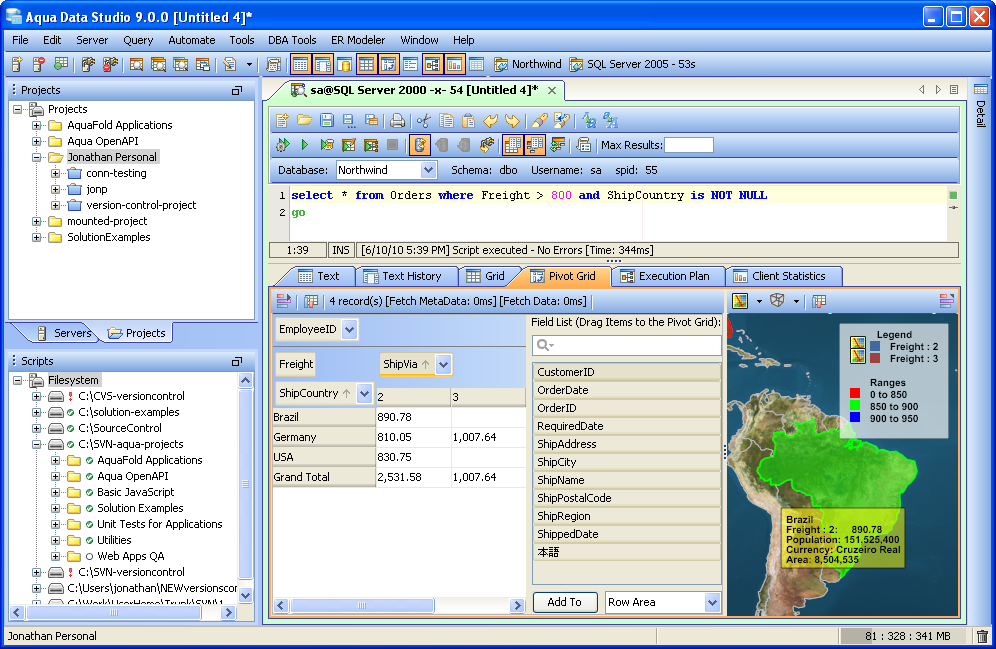996x649 pixels.
Task: Open the ShipVia field dropdown arrow
Action: (443, 365)
